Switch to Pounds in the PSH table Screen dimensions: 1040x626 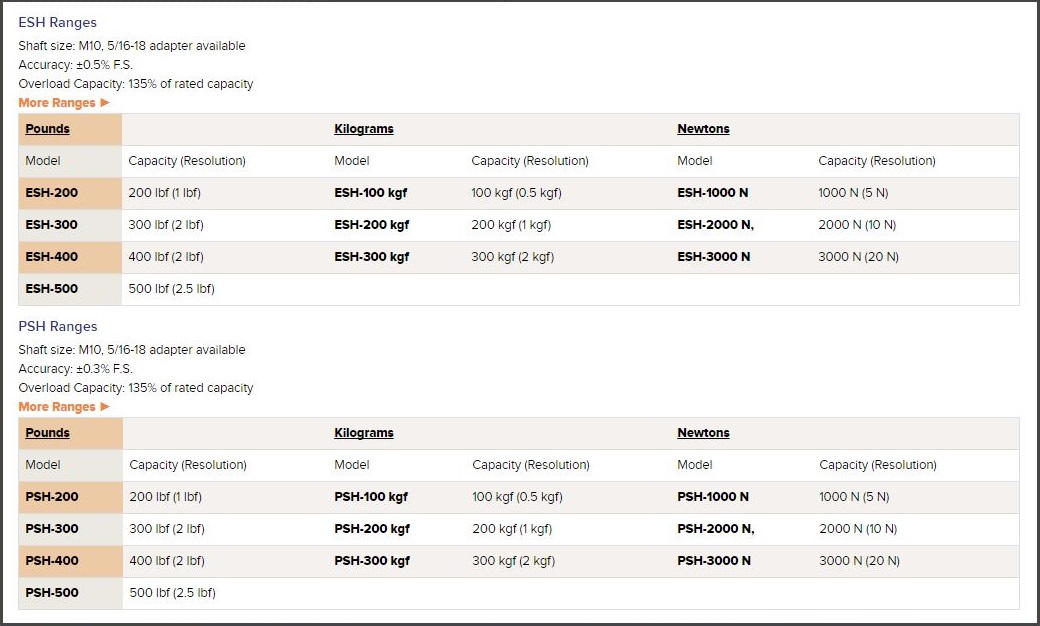click(x=48, y=433)
